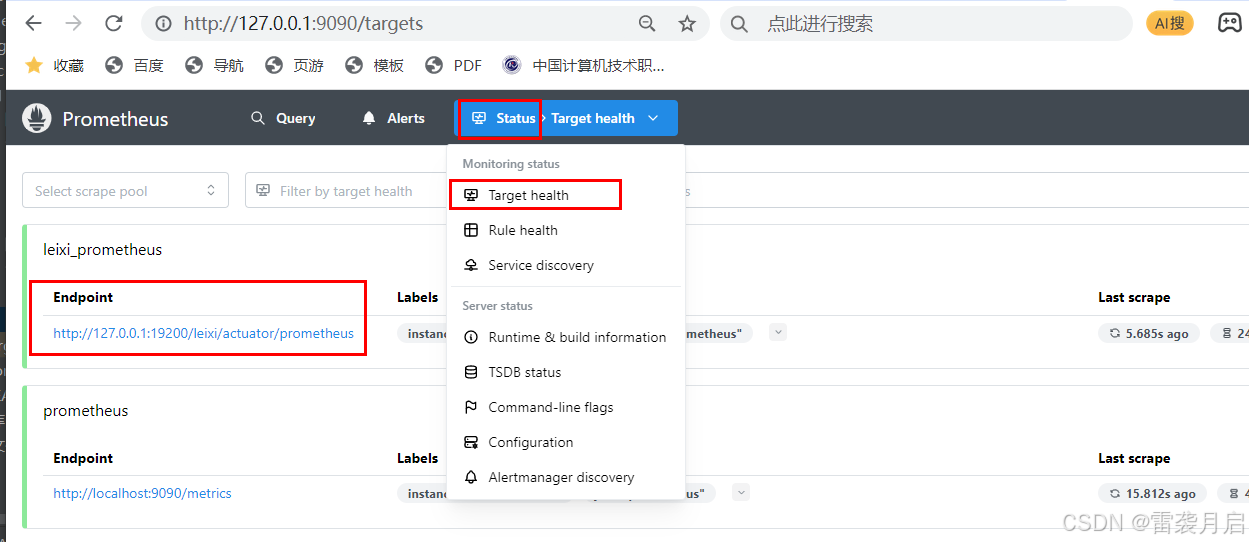The width and height of the screenshot is (1249, 542).
Task: Select Service discovery in the Status menu
Action: [x=566, y=265]
